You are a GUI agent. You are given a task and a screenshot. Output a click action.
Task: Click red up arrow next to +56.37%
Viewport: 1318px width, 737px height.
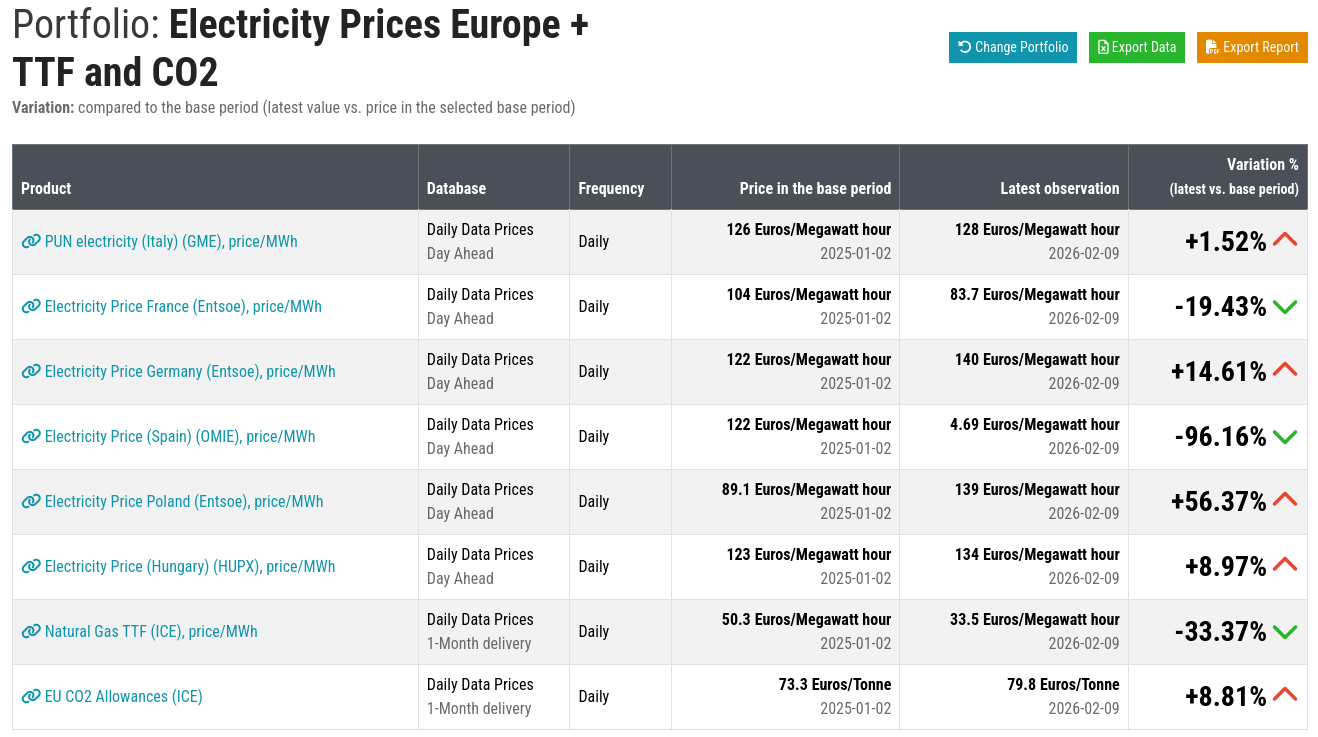point(1285,501)
